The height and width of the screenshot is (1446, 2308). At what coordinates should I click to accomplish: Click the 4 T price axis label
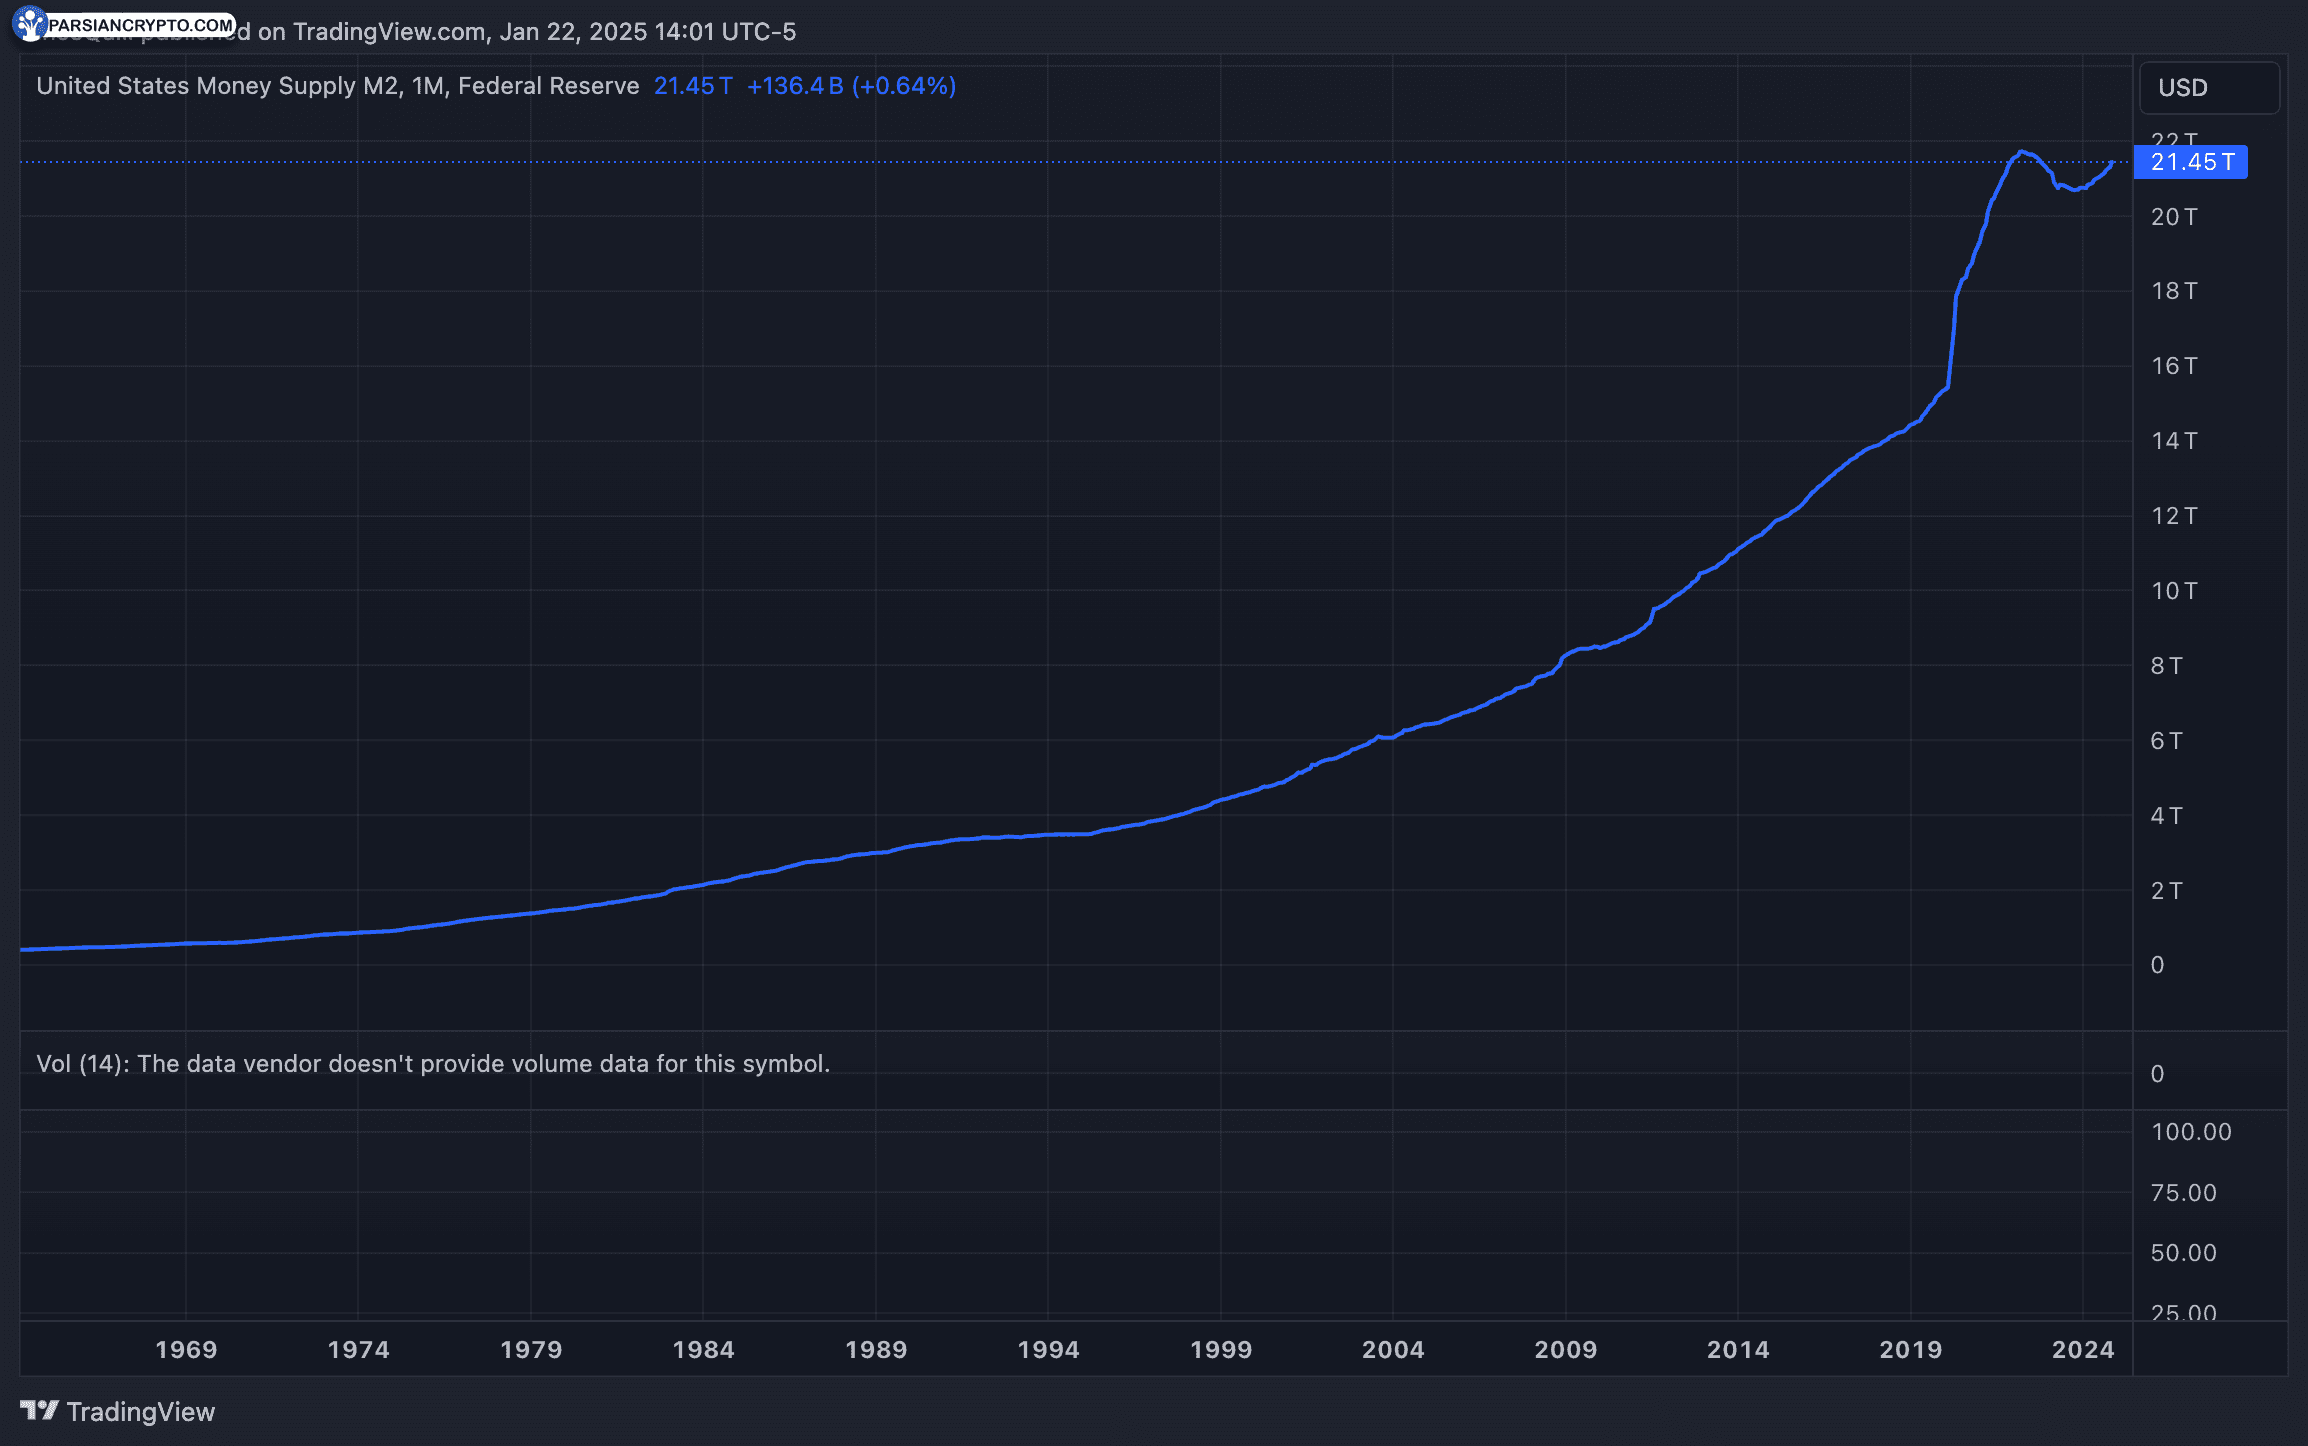(2167, 816)
